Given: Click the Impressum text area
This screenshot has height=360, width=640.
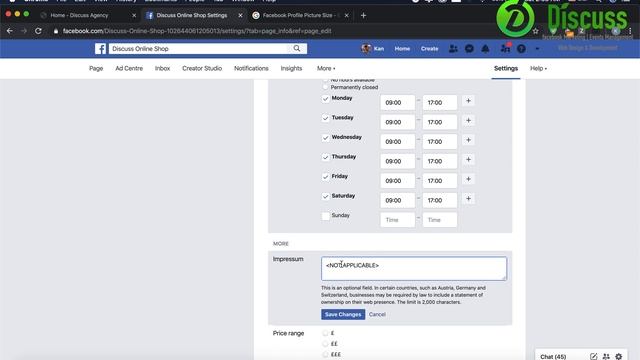Looking at the screenshot, I should click(x=414, y=269).
